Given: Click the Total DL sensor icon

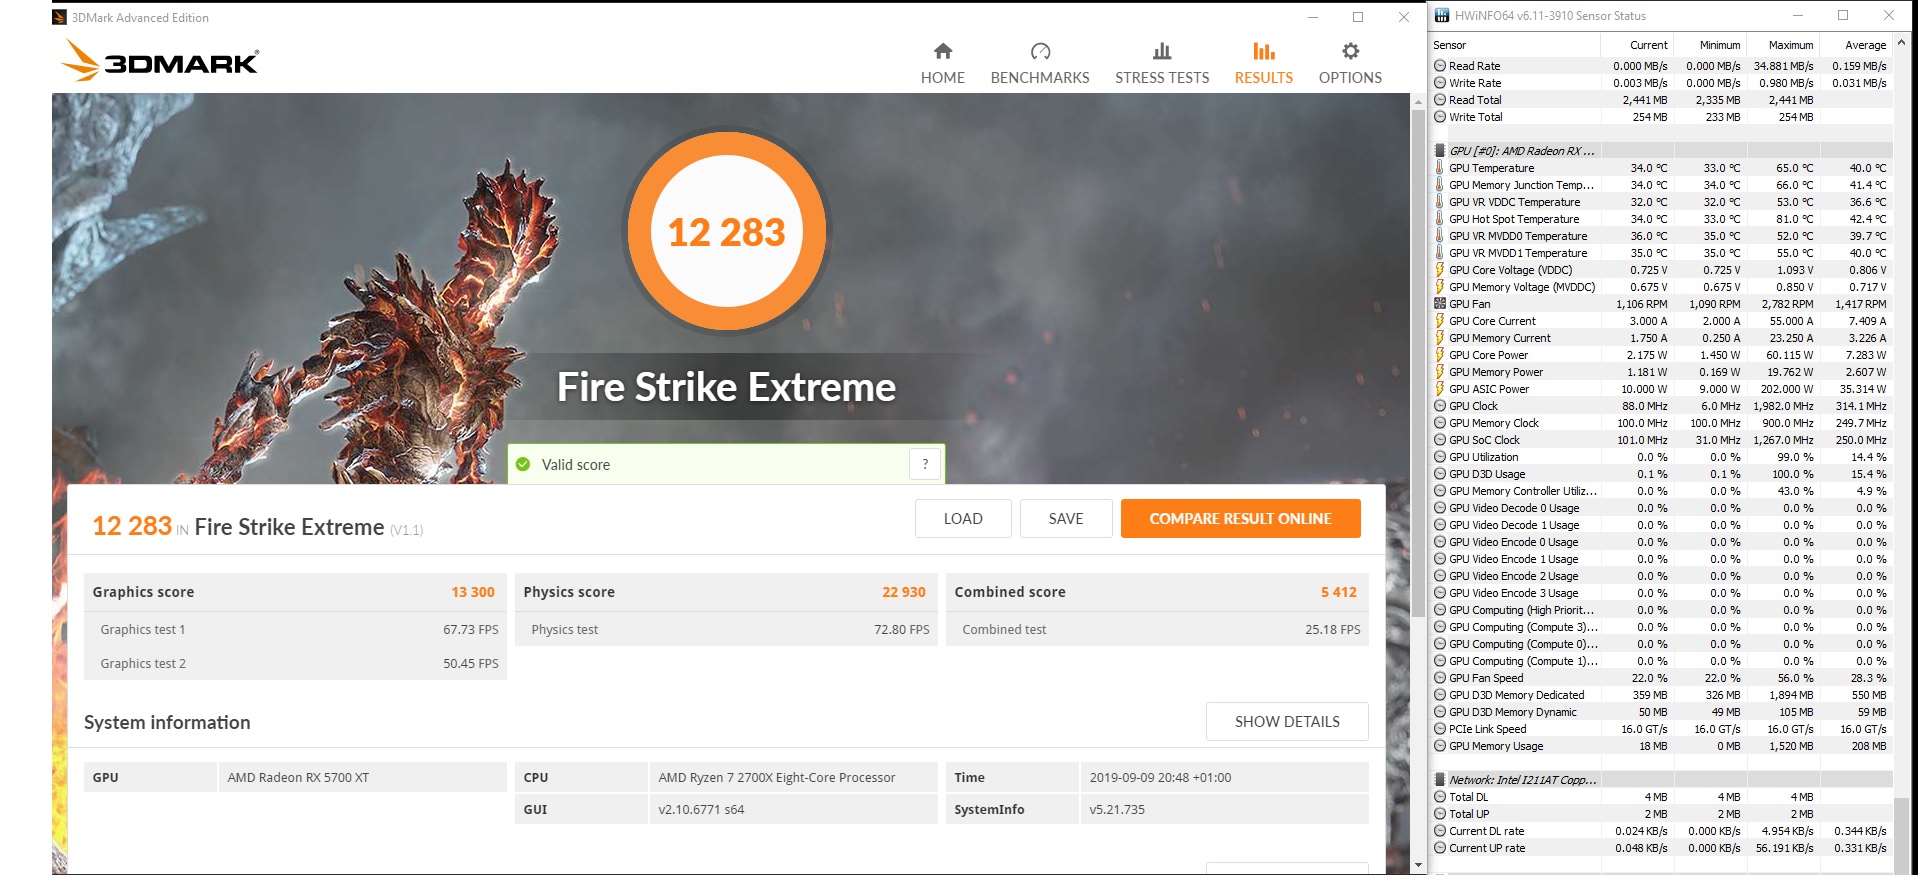Looking at the screenshot, I should point(1440,797).
